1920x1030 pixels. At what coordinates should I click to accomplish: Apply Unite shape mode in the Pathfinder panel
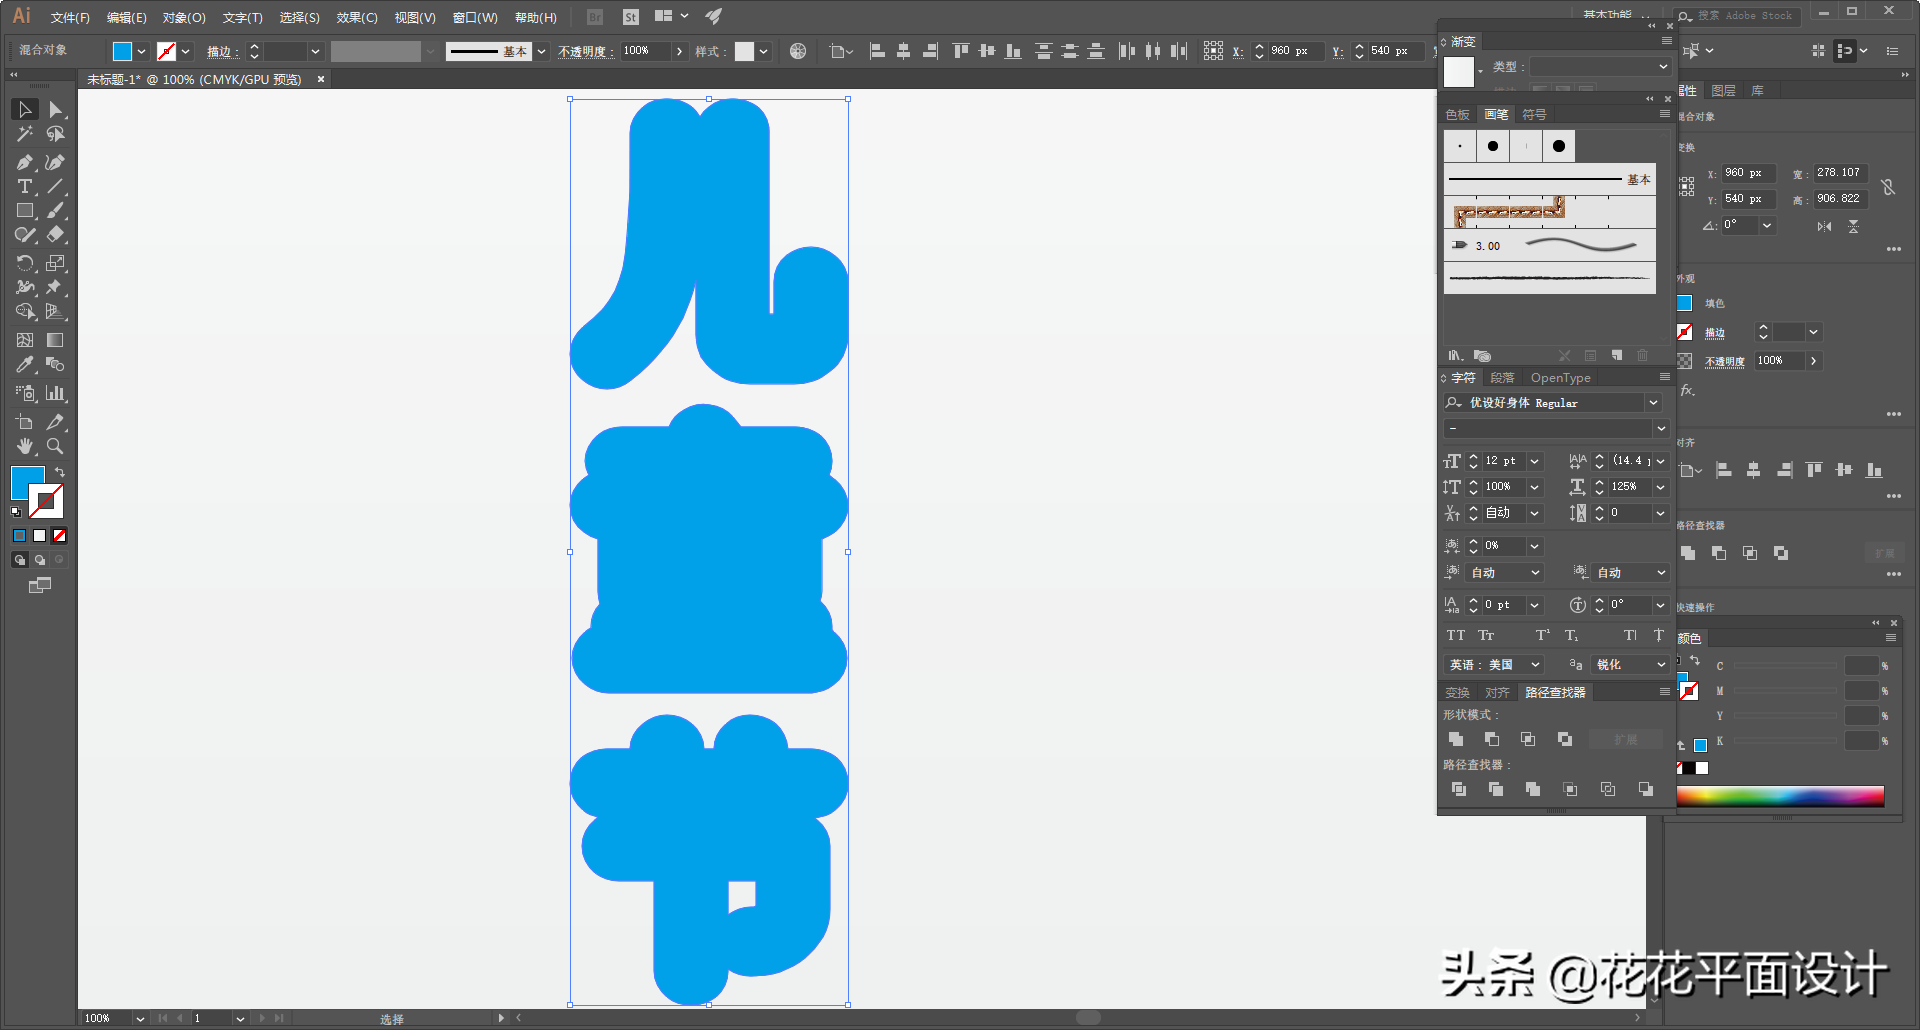[1456, 739]
